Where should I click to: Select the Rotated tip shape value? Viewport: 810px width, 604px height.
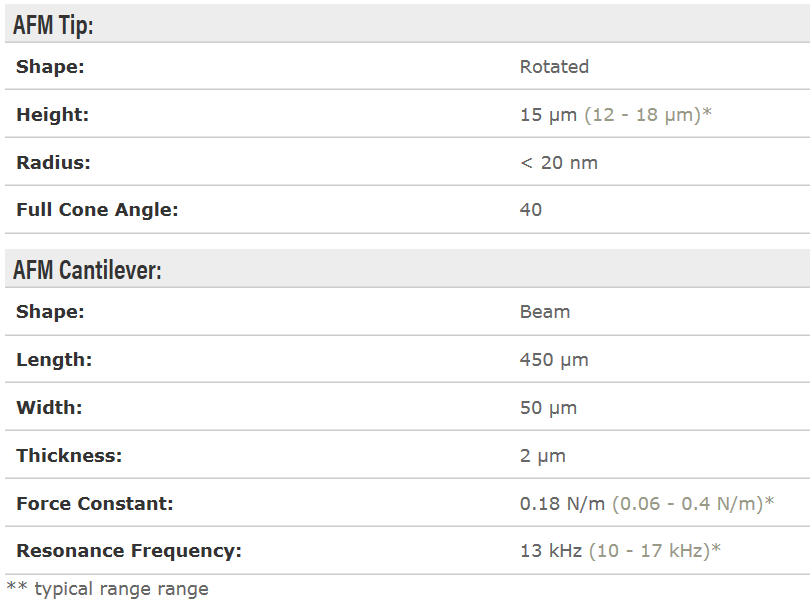point(554,67)
